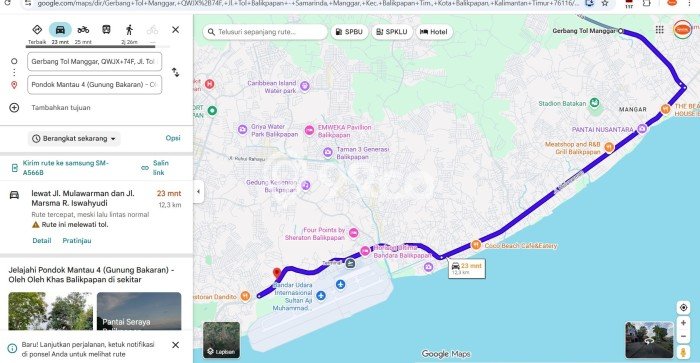Swap starting point and destination
This screenshot has height=363, width=700.
[175, 72]
